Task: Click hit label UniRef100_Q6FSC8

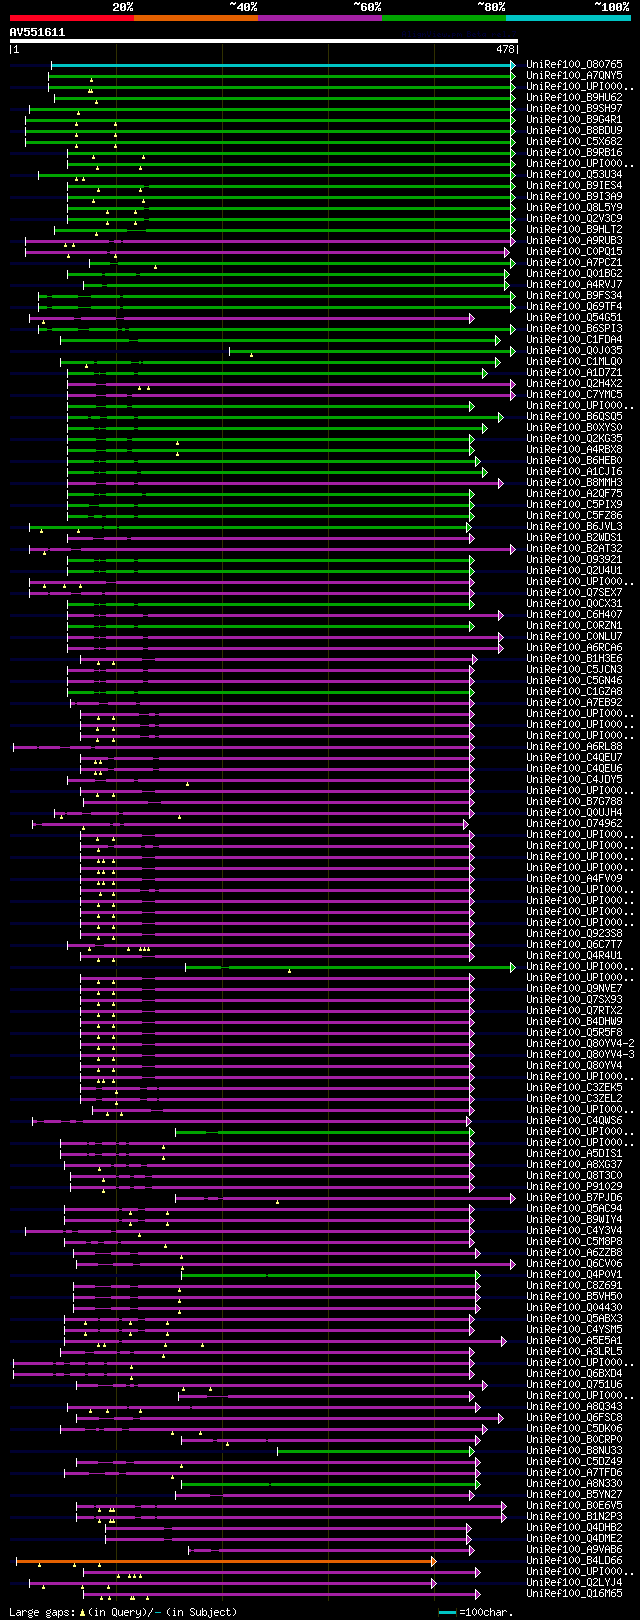Action: point(574,1417)
